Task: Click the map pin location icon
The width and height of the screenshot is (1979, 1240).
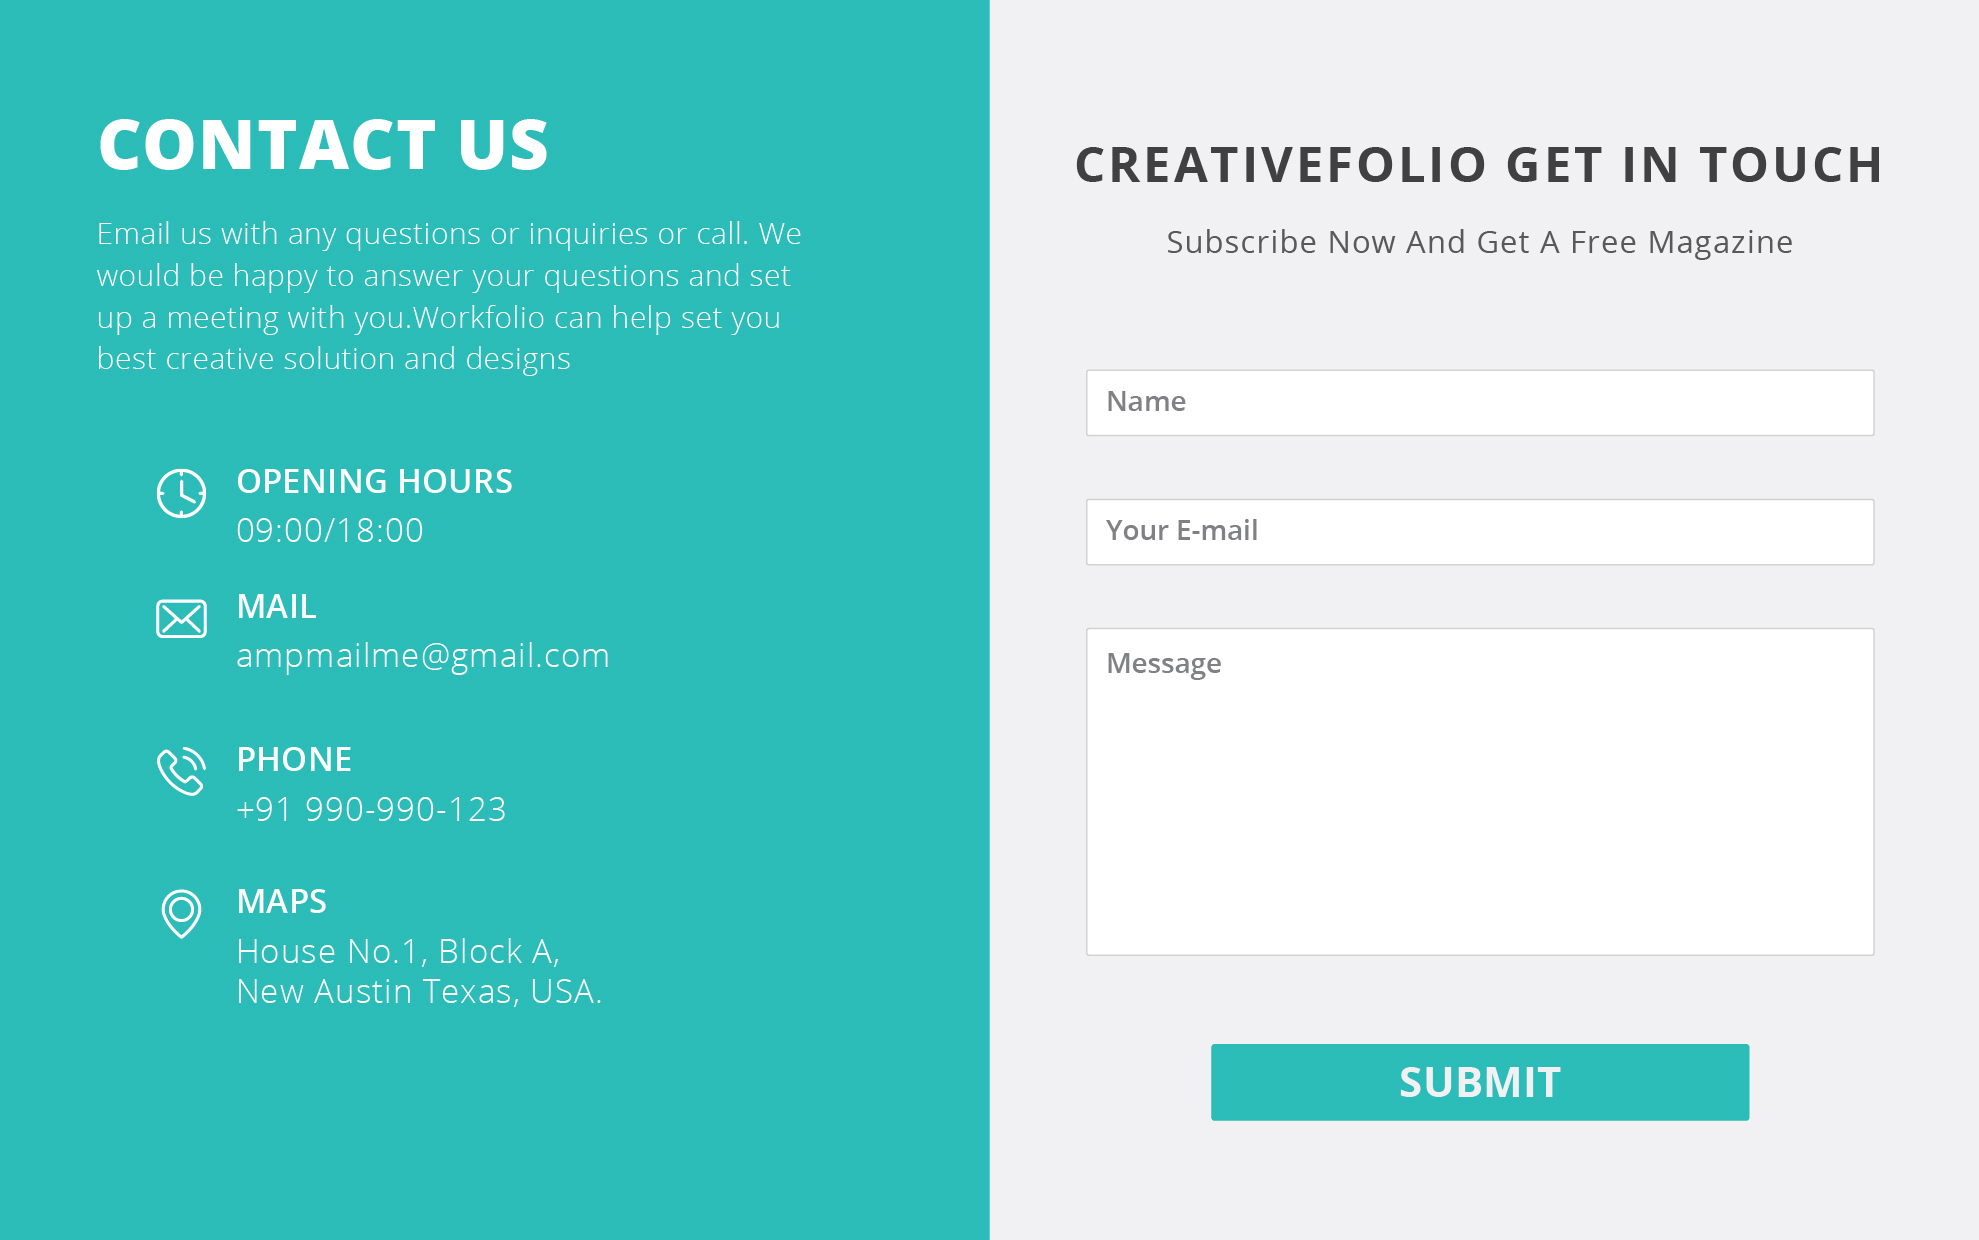Action: click(181, 913)
